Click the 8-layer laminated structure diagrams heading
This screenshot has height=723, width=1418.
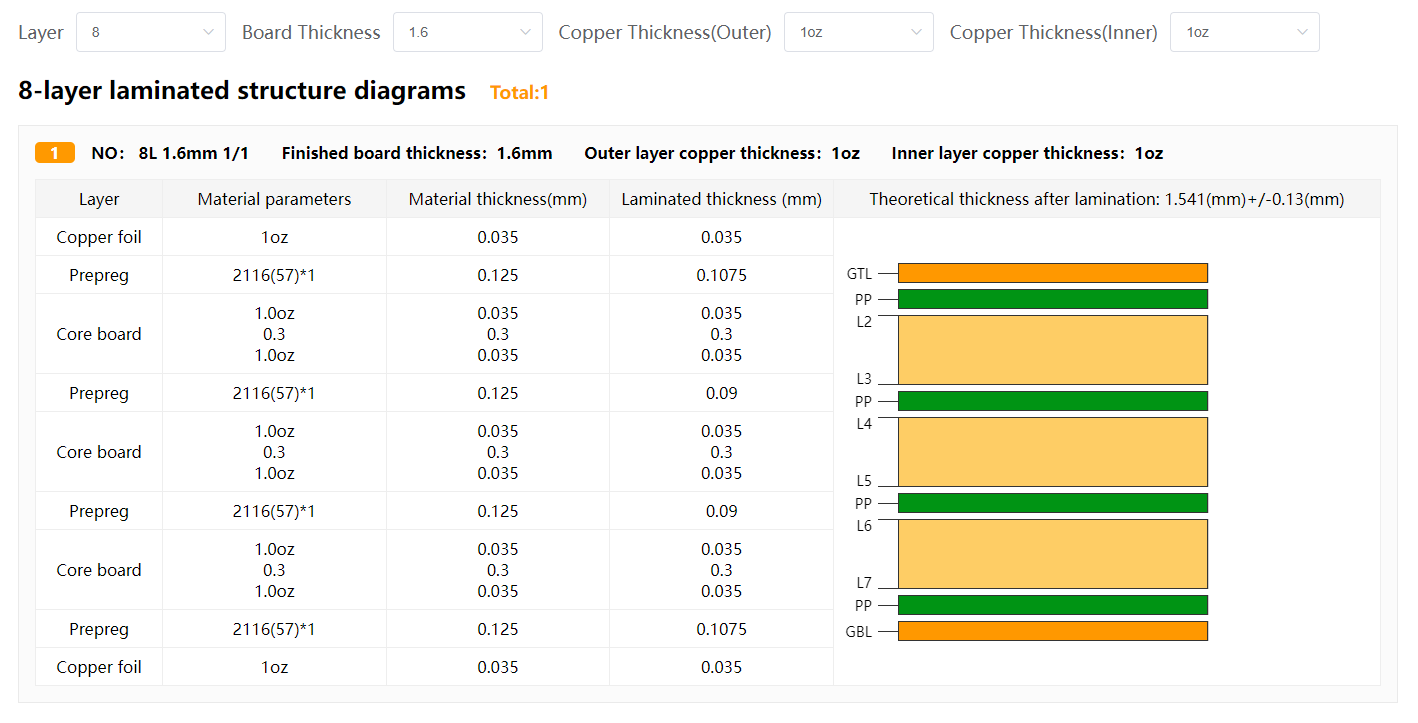point(242,91)
